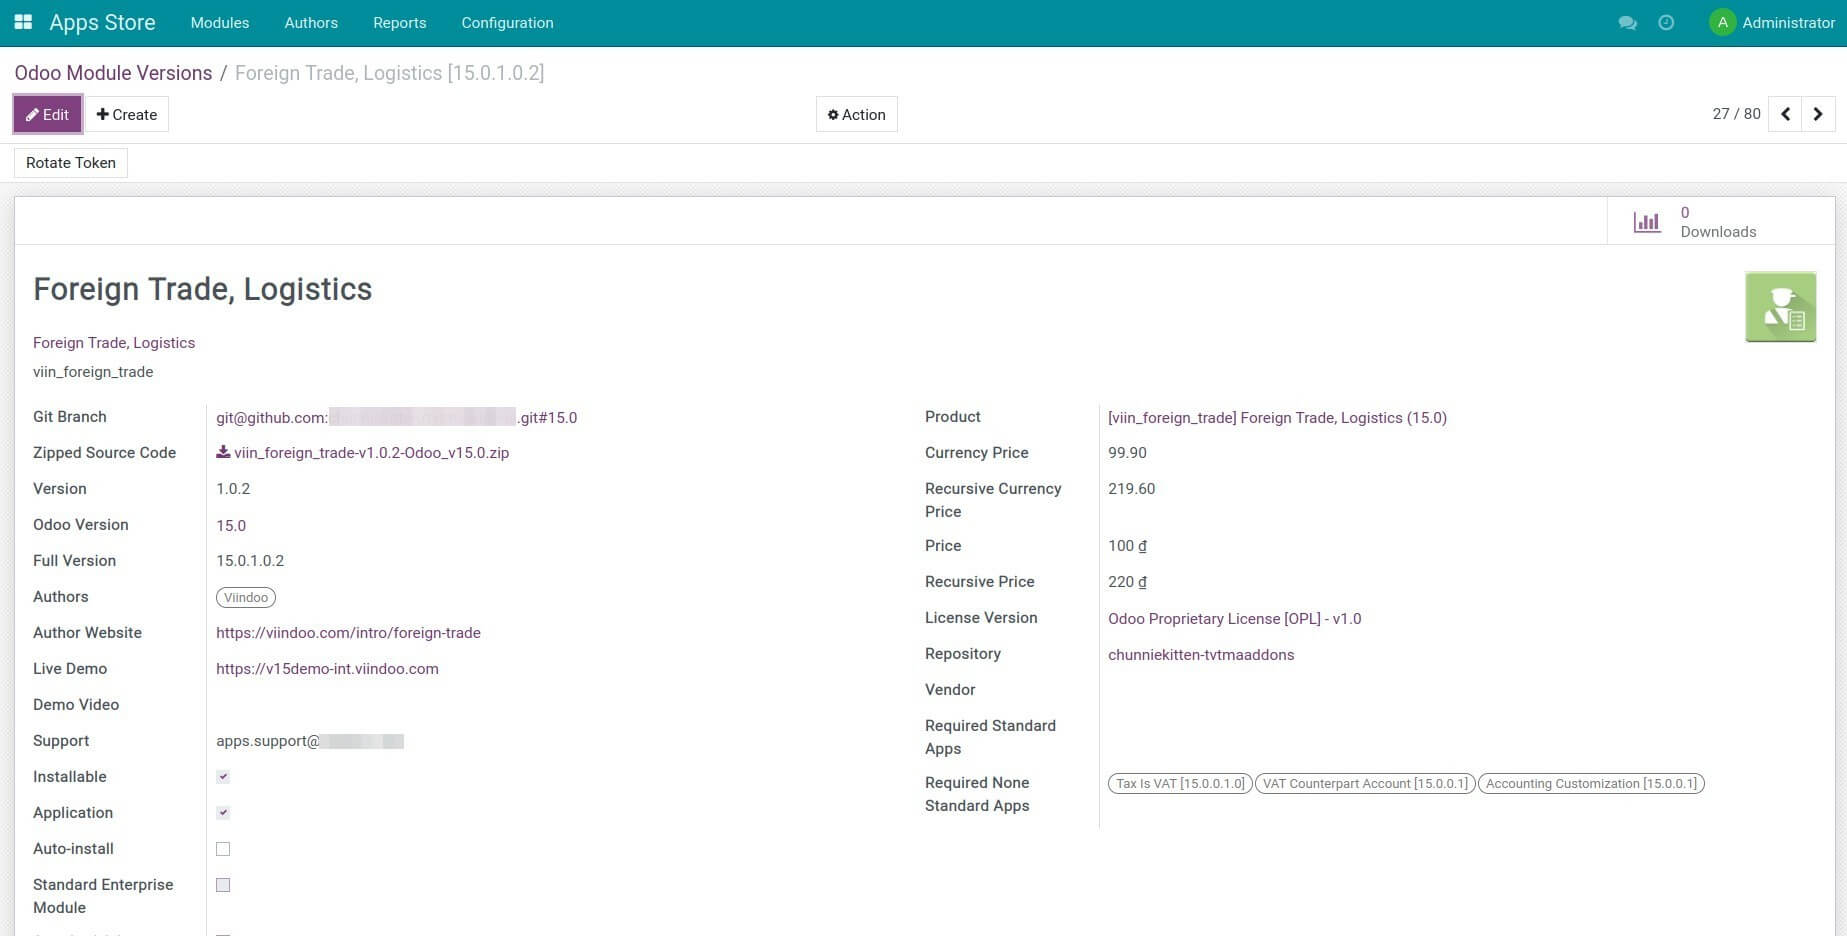Click the Rotate Token button
Screen dimensions: 1847x936
[71, 163]
